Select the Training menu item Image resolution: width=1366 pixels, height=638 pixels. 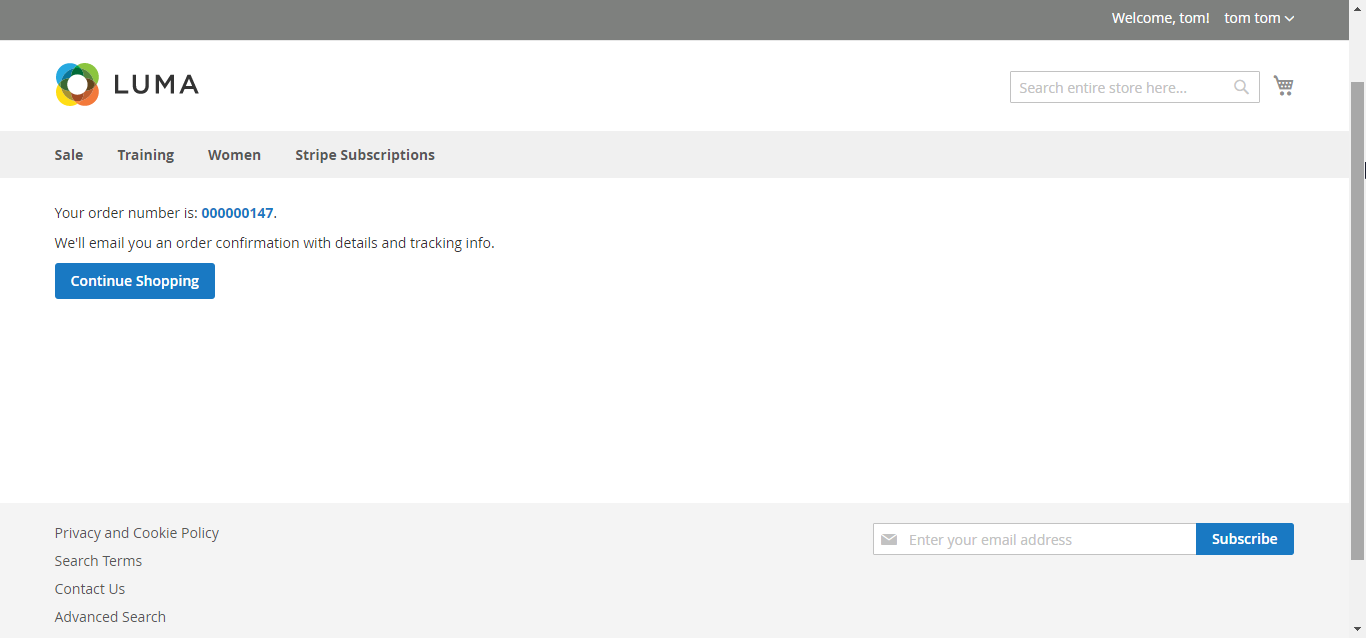click(145, 155)
